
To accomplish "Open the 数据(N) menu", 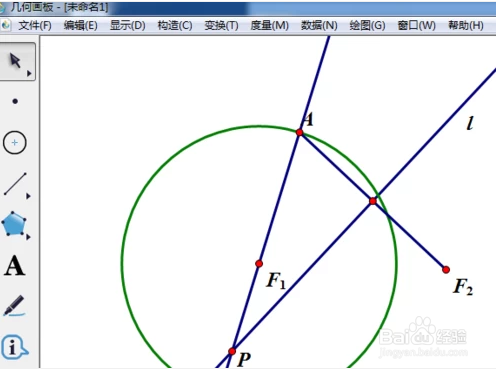I will pos(319,25).
